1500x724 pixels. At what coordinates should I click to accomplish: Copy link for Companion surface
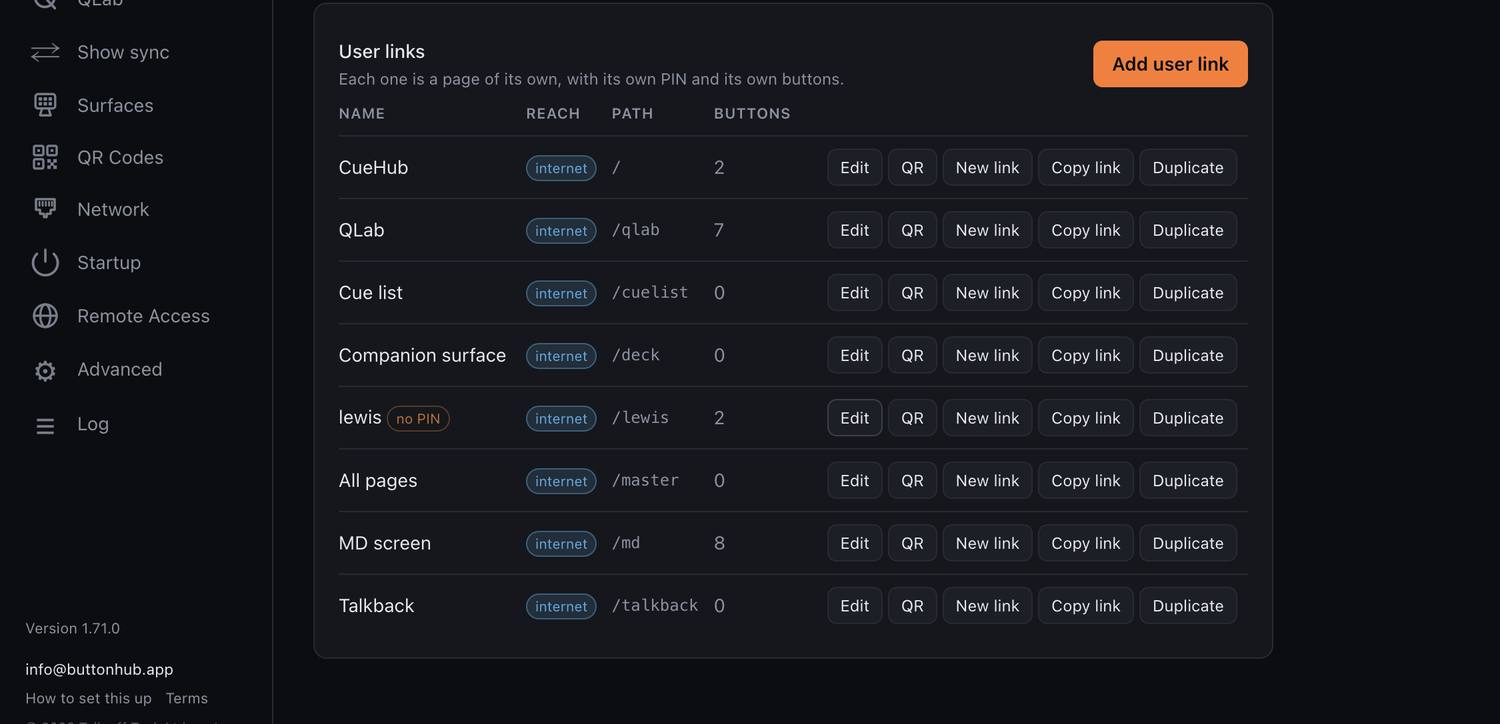[x=1086, y=355]
